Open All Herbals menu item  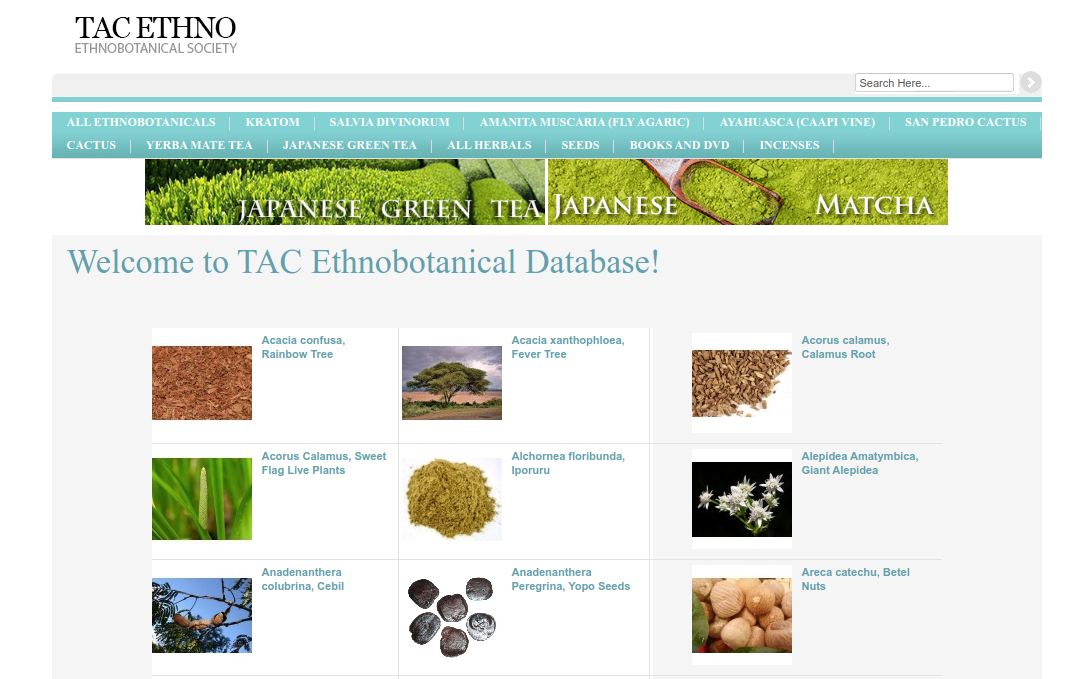click(x=489, y=145)
